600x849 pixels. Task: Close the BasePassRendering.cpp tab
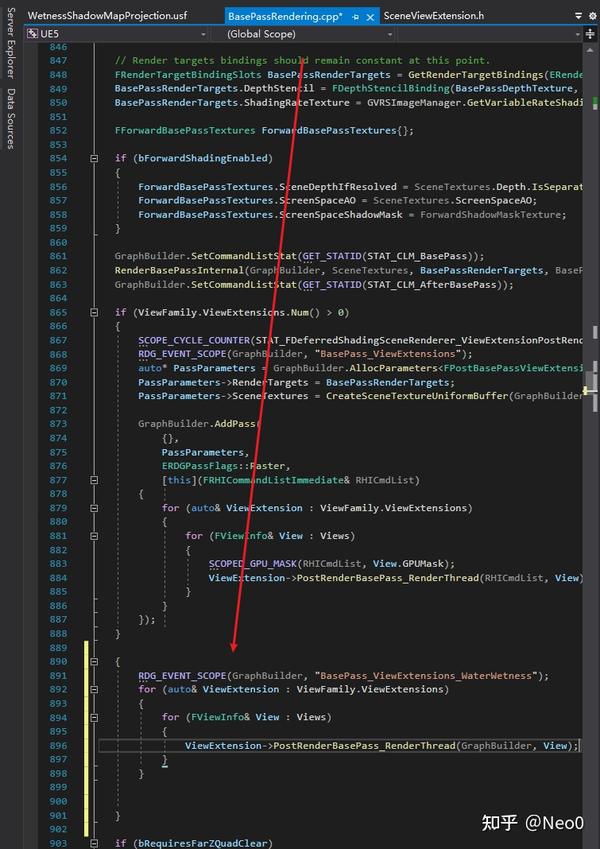[x=370, y=17]
